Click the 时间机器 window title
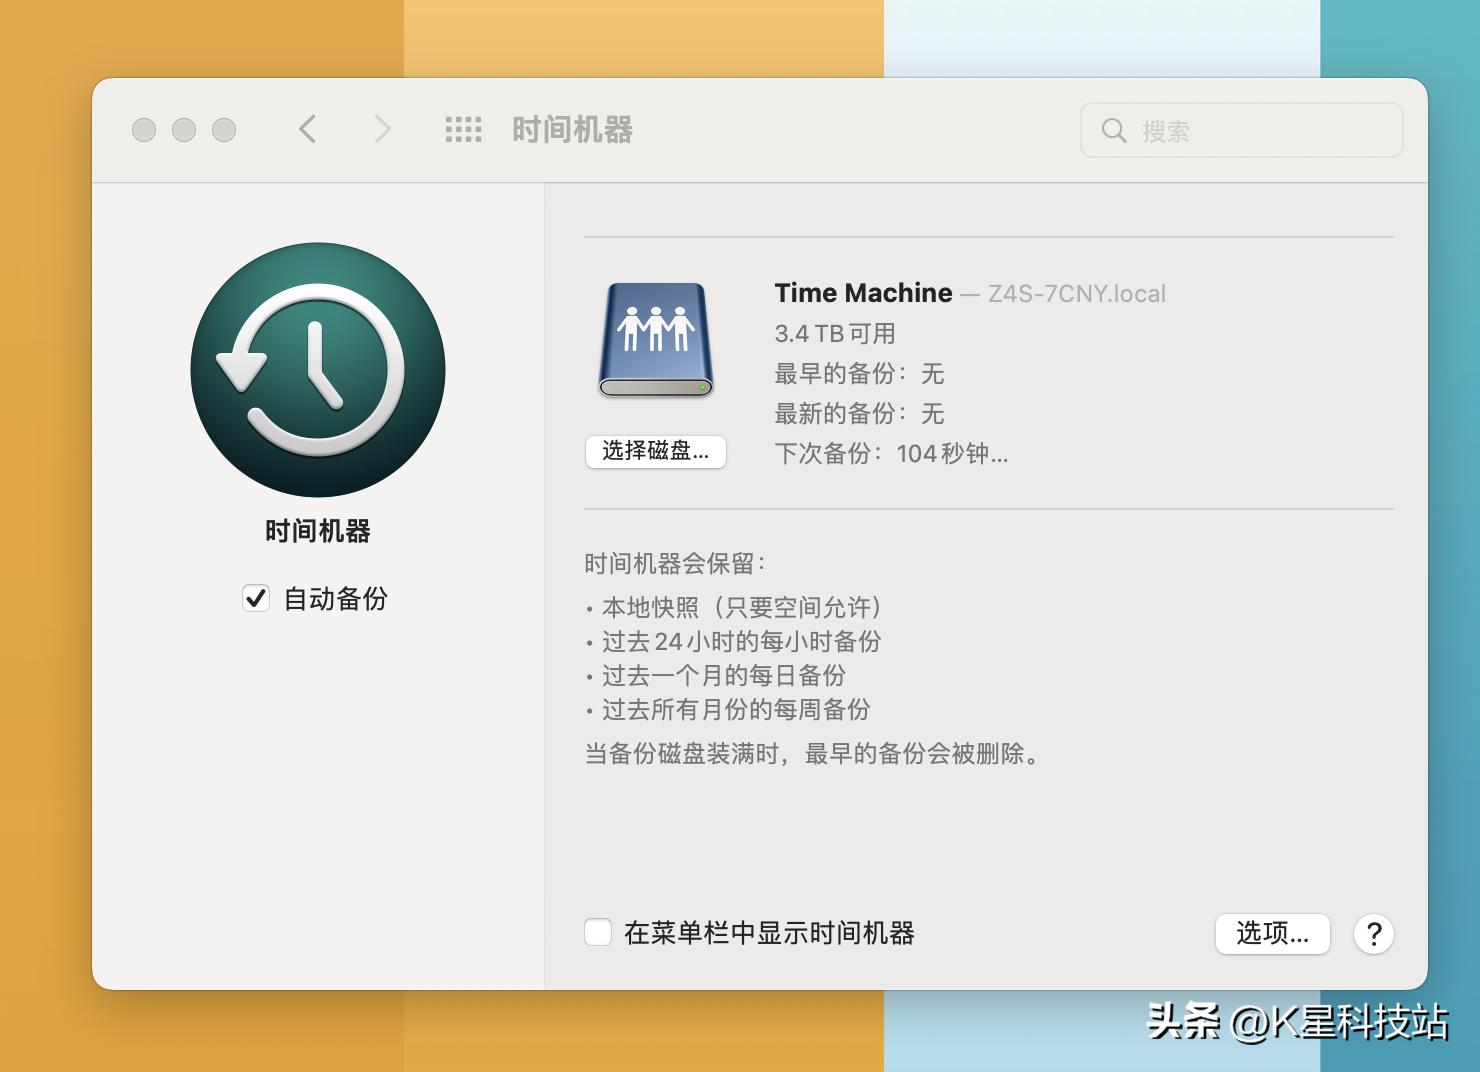Viewport: 1480px width, 1072px height. tap(572, 130)
